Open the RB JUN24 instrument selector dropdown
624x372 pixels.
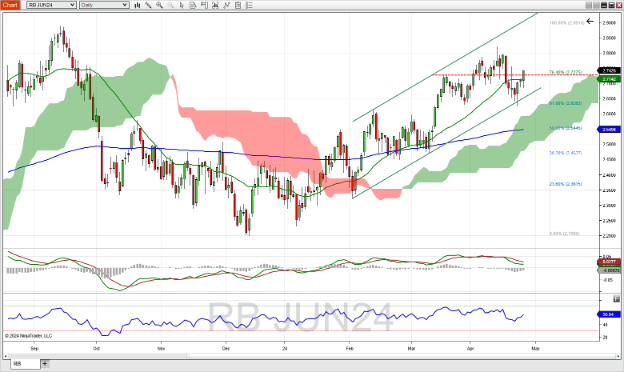coord(51,5)
